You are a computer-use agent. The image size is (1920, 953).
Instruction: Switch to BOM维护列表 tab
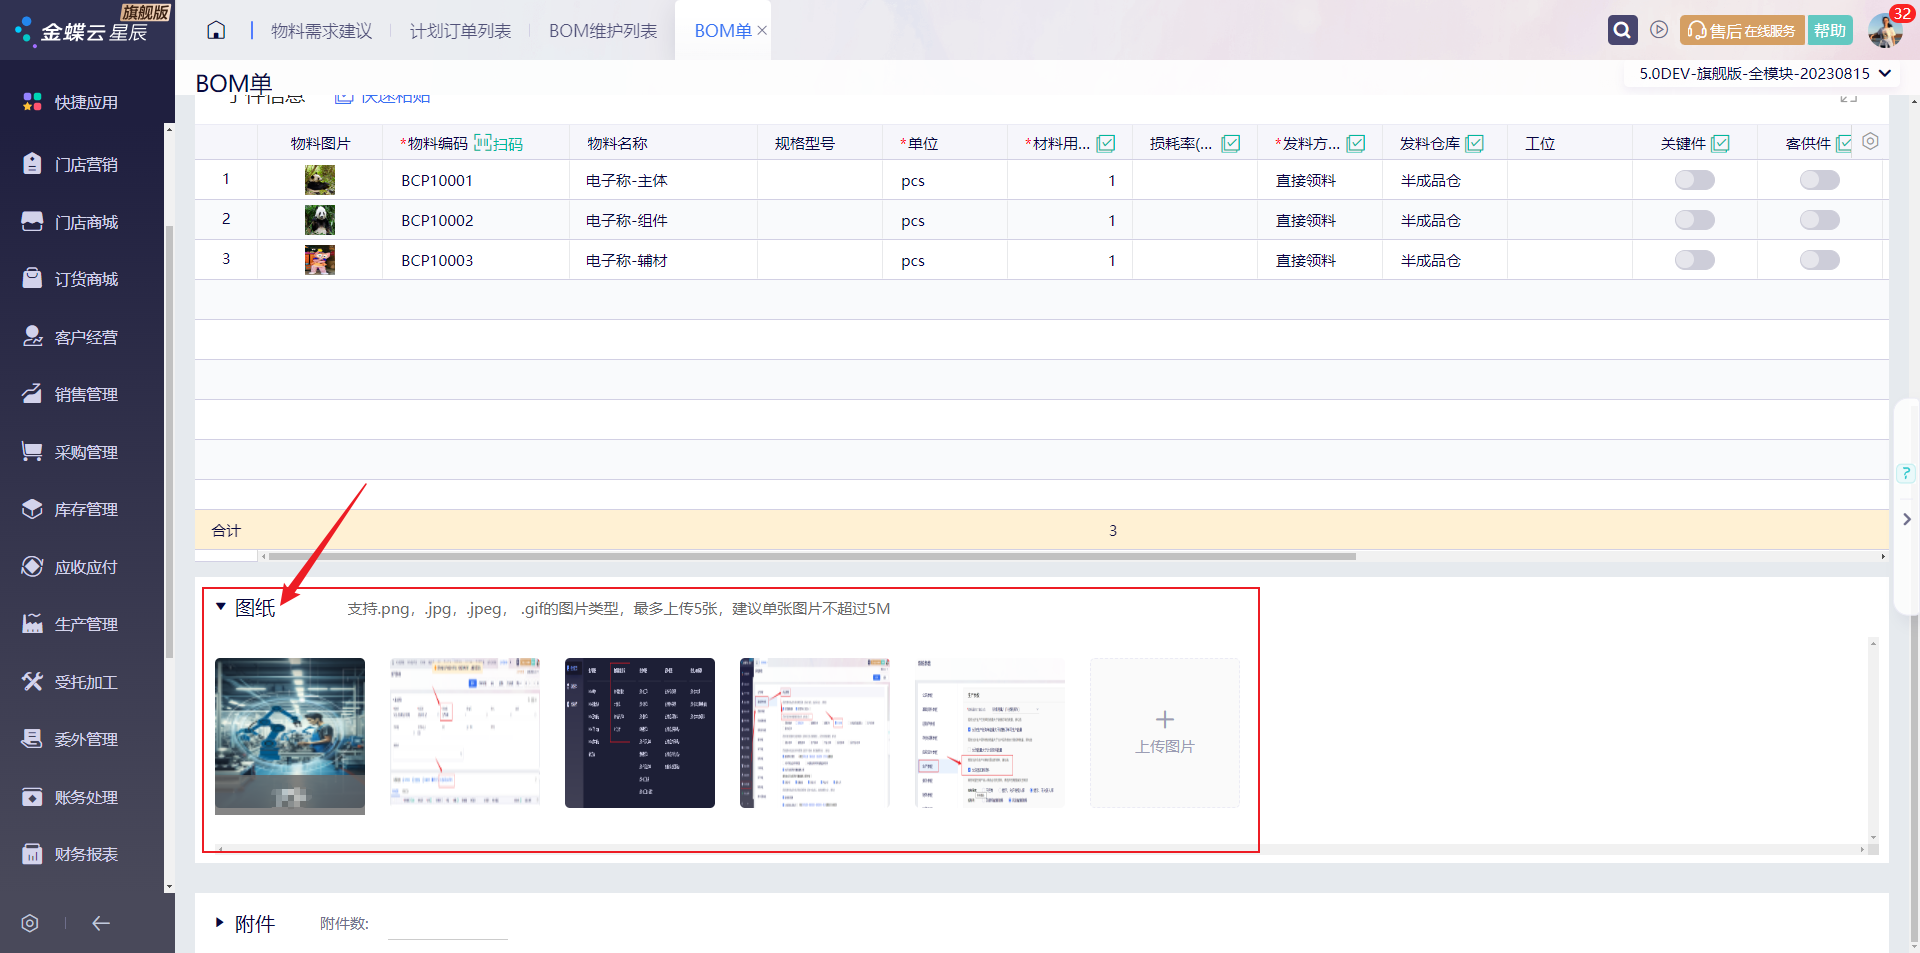click(603, 31)
